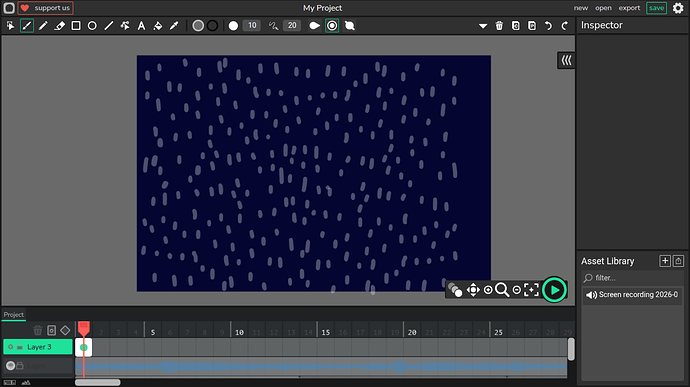Screen dimensions: 690x387
Task: Click the green save button
Action: tap(656, 7)
